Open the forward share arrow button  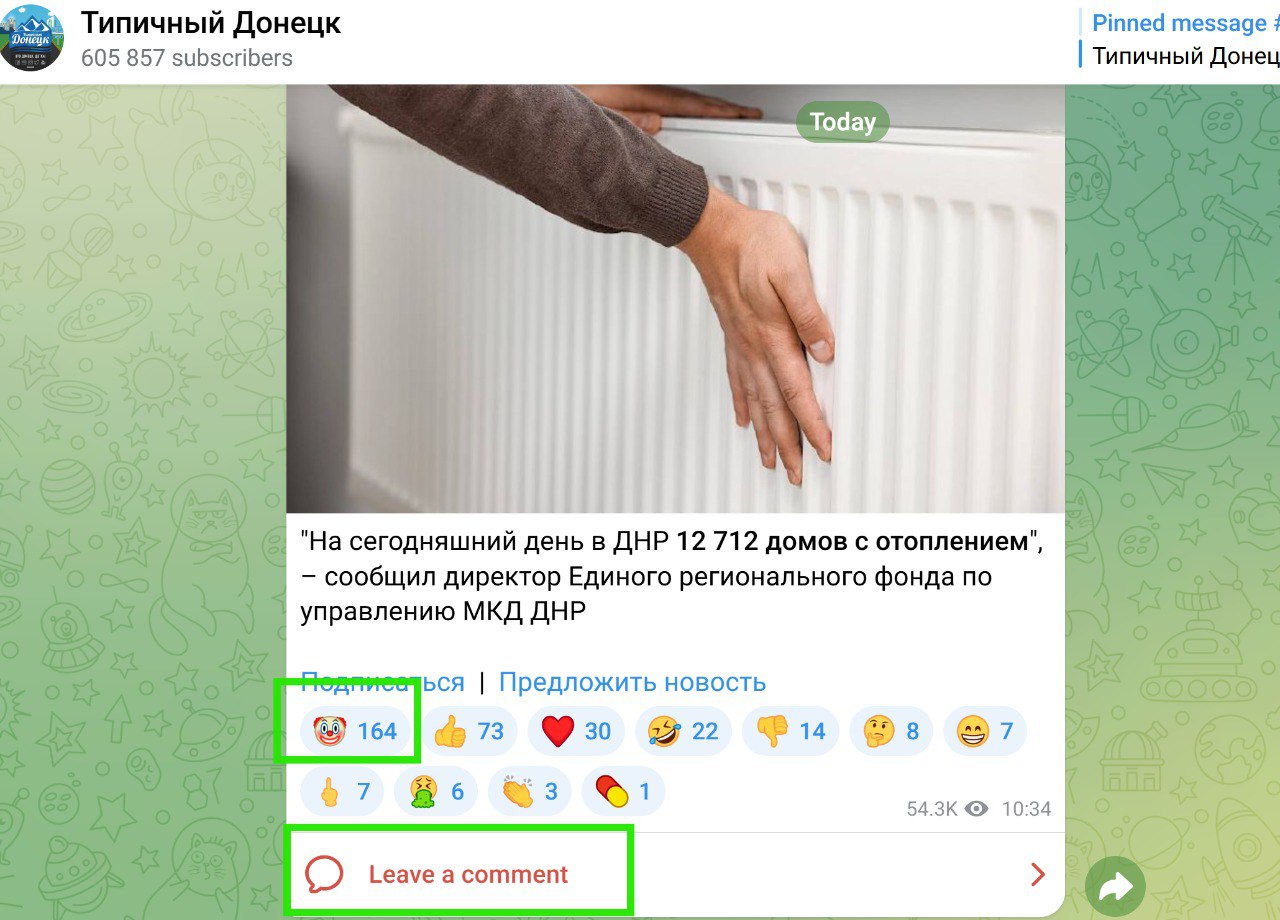[1115, 886]
